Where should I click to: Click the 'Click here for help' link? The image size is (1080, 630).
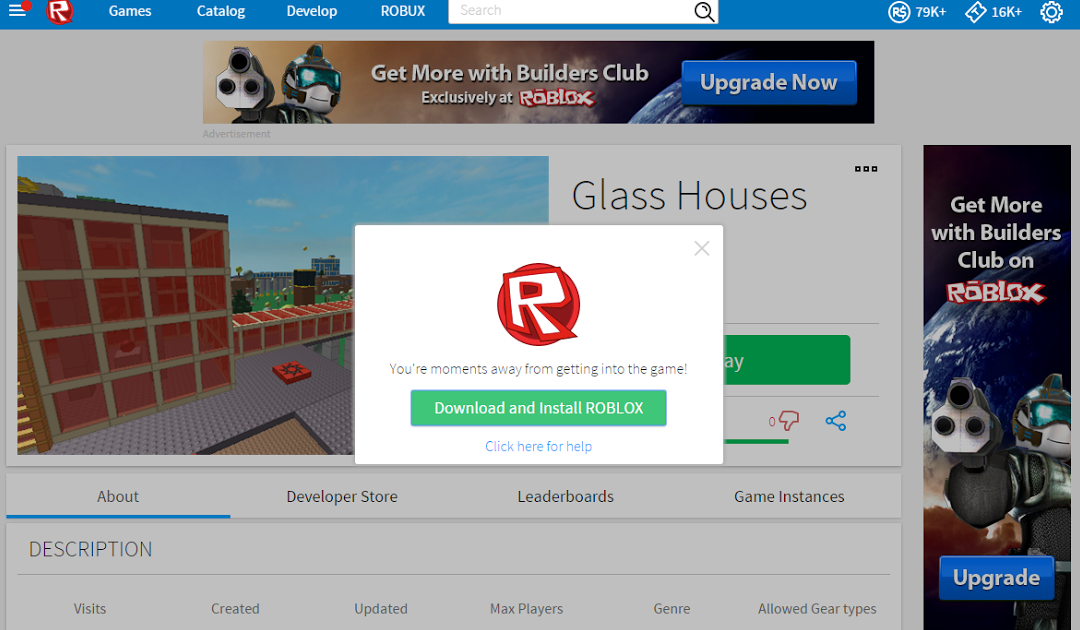click(539, 446)
